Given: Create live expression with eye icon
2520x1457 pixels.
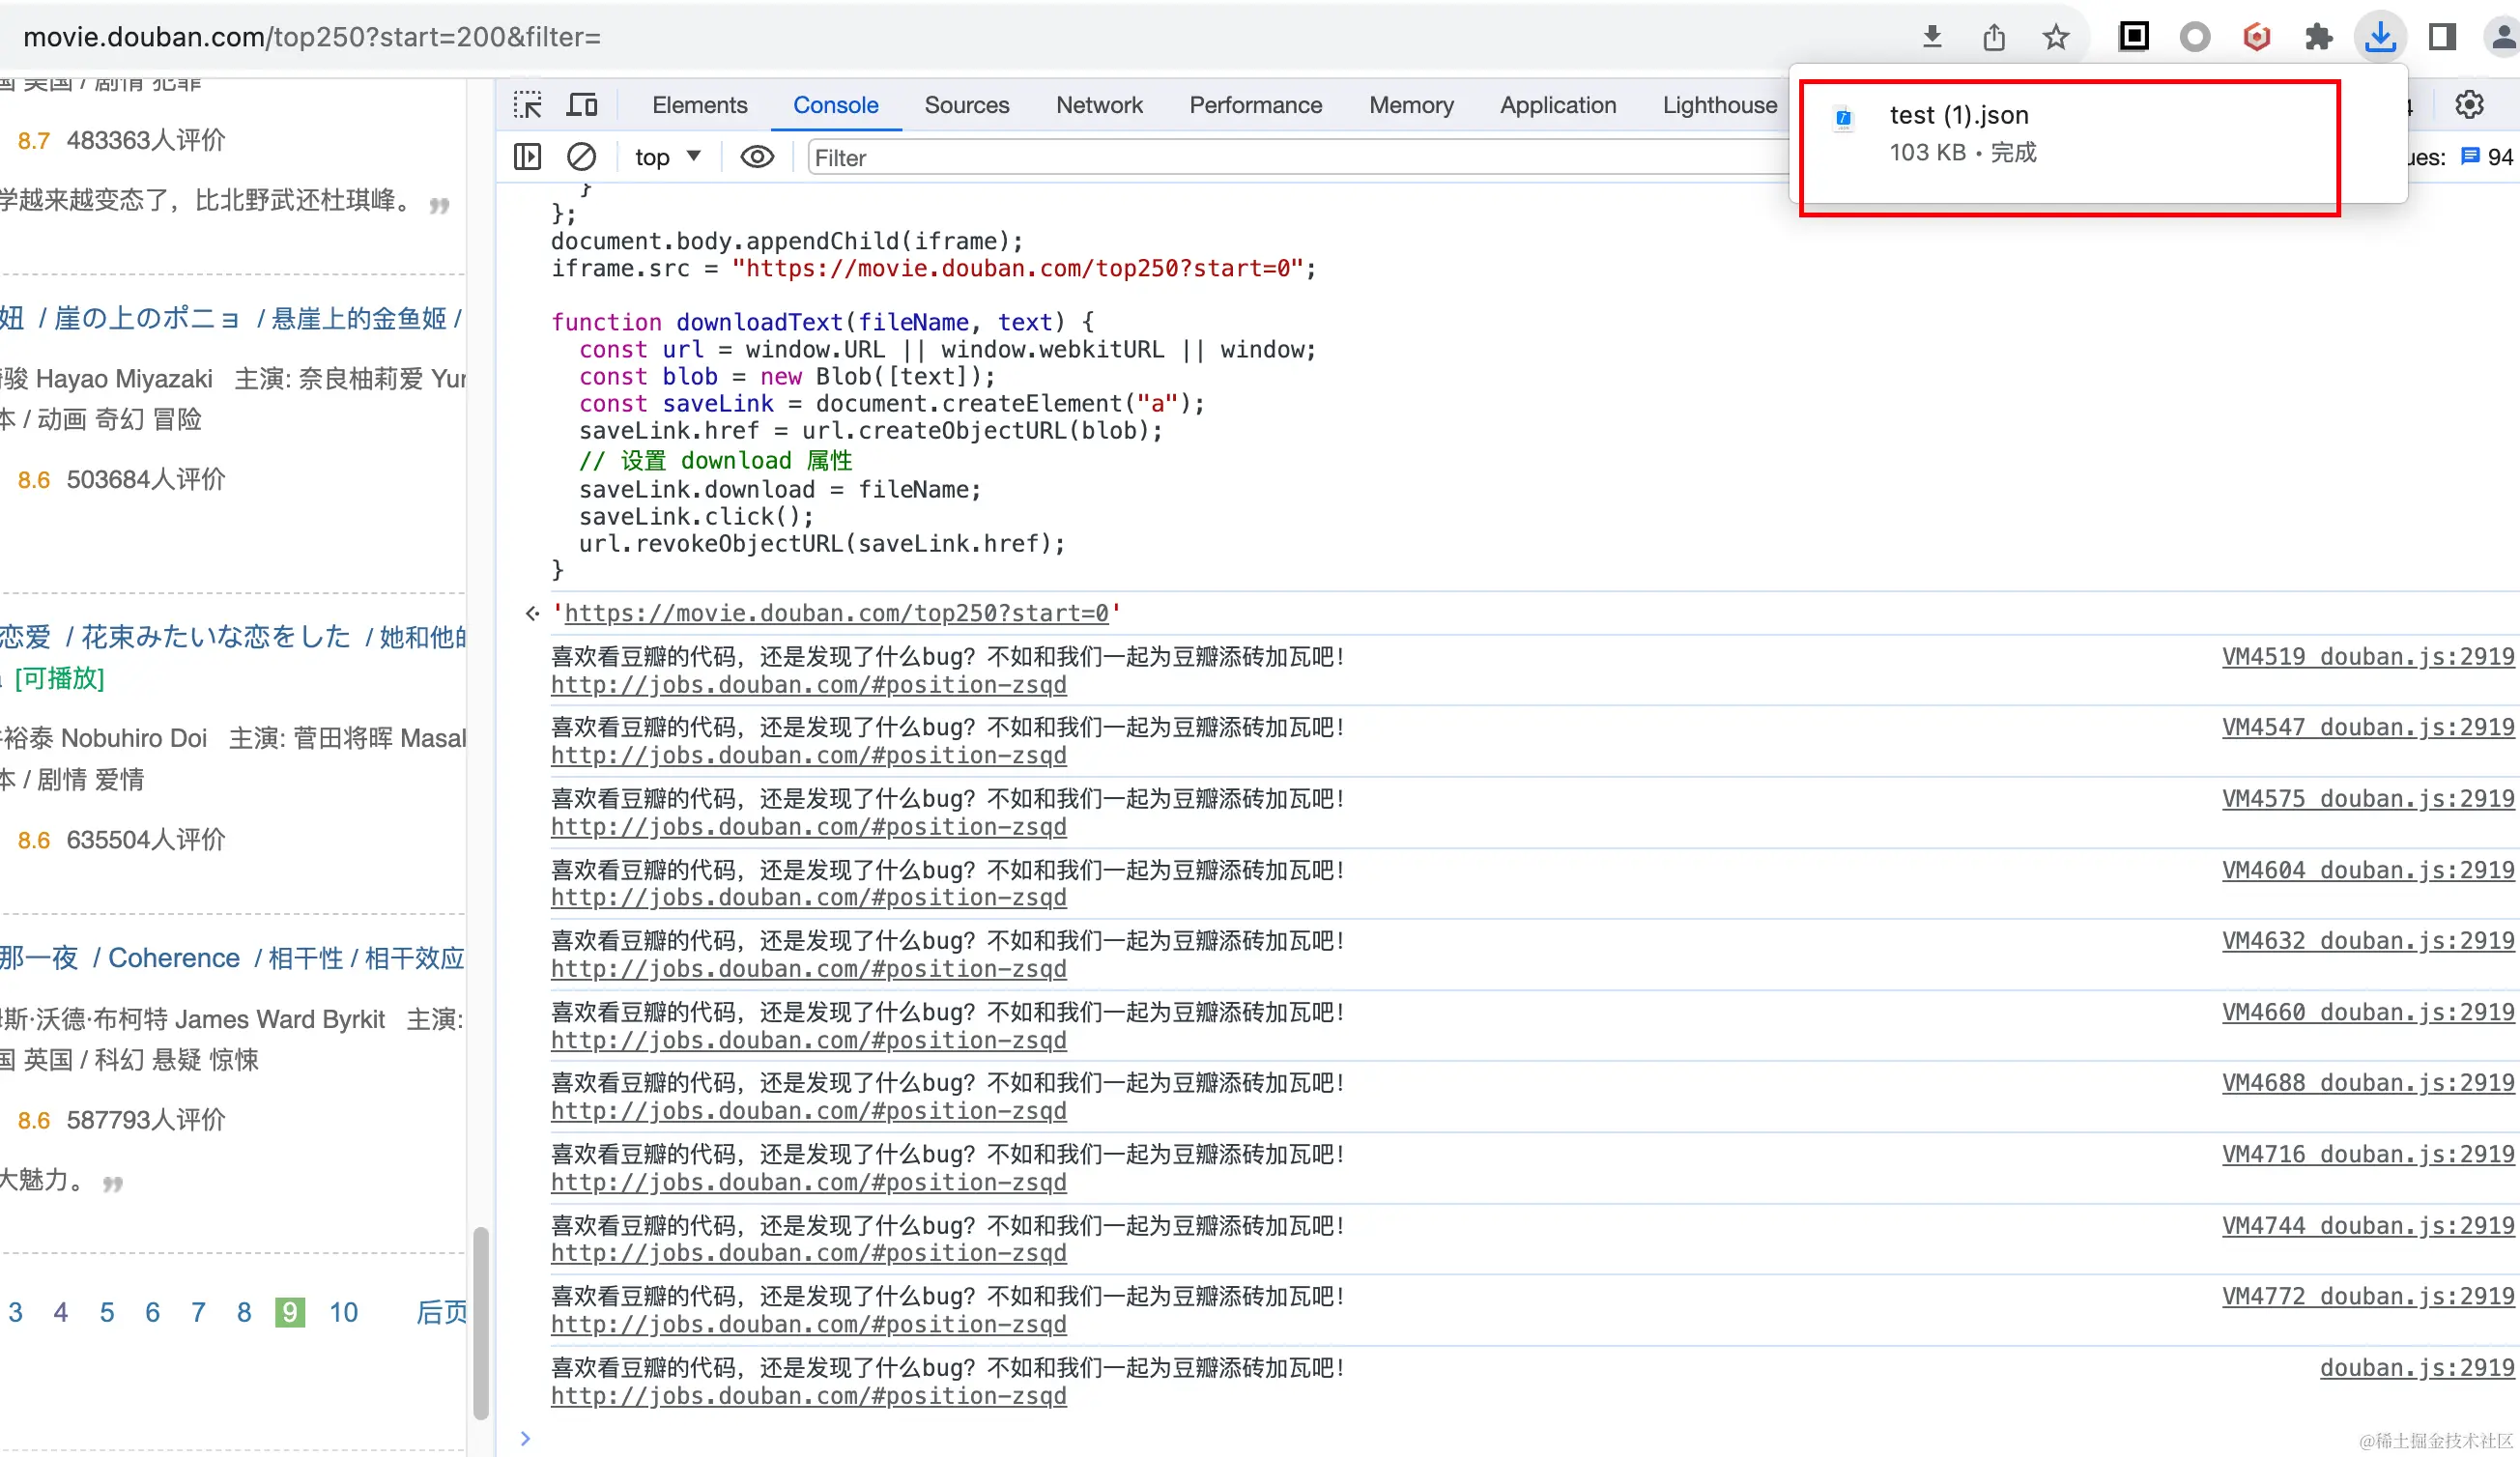Looking at the screenshot, I should (x=757, y=157).
